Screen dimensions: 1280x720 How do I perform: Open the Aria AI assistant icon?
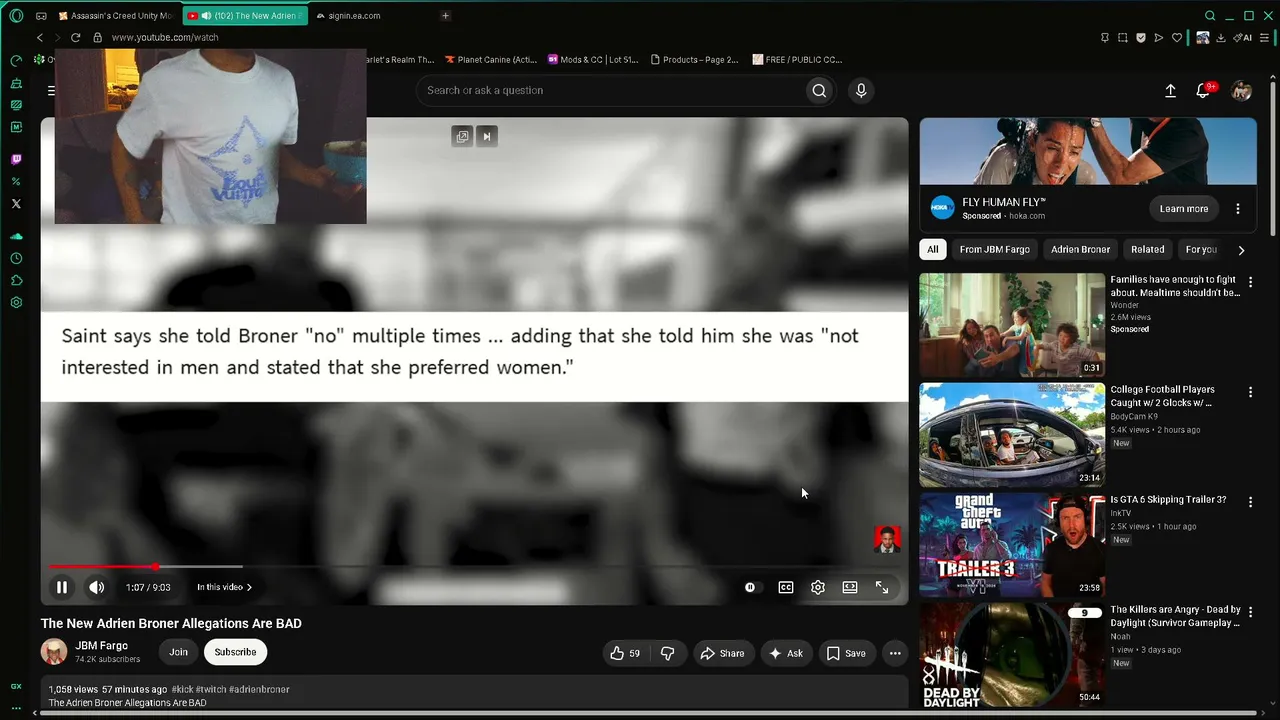(1243, 37)
